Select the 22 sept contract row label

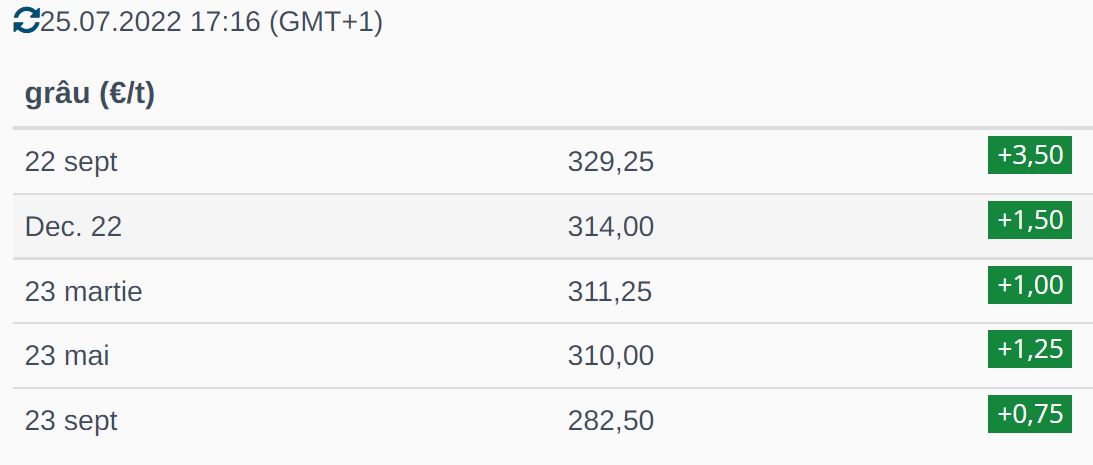point(71,161)
